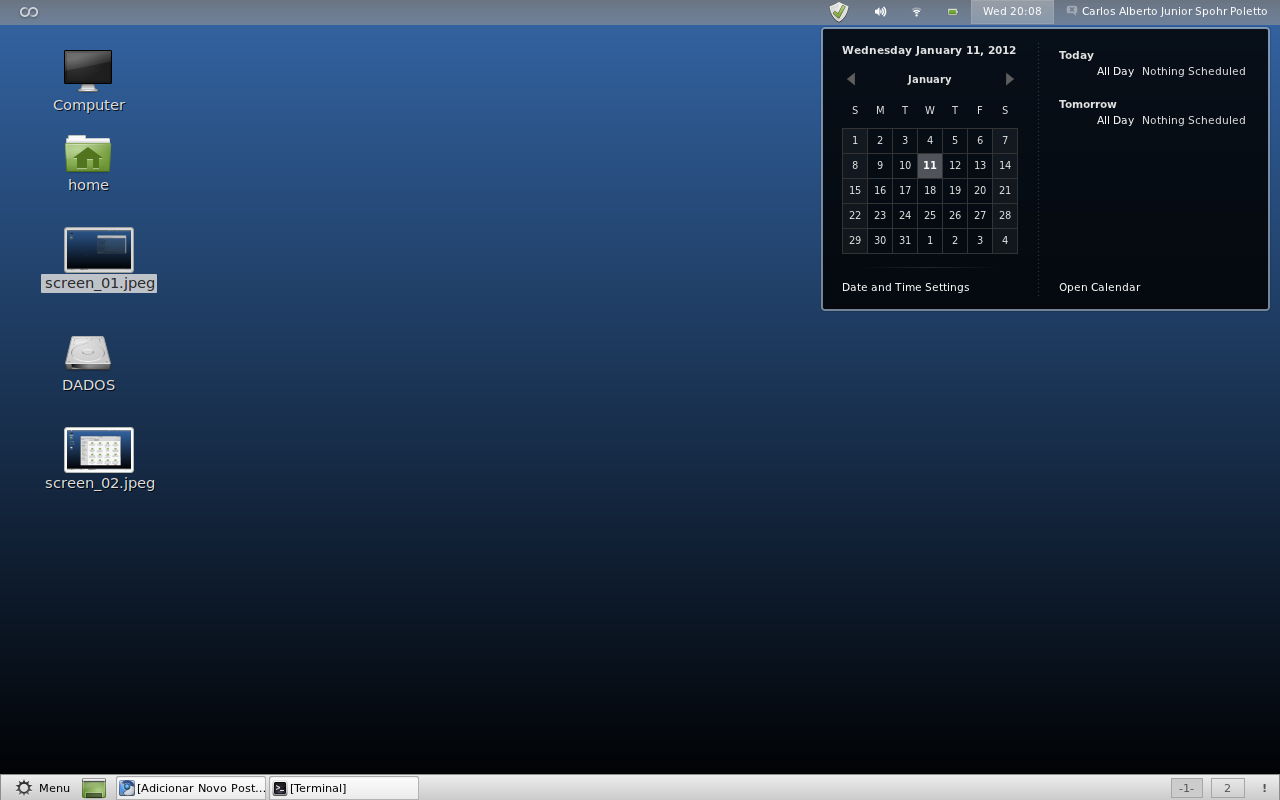
Task: Click Today's Nothing Scheduled entry
Action: click(x=1194, y=71)
